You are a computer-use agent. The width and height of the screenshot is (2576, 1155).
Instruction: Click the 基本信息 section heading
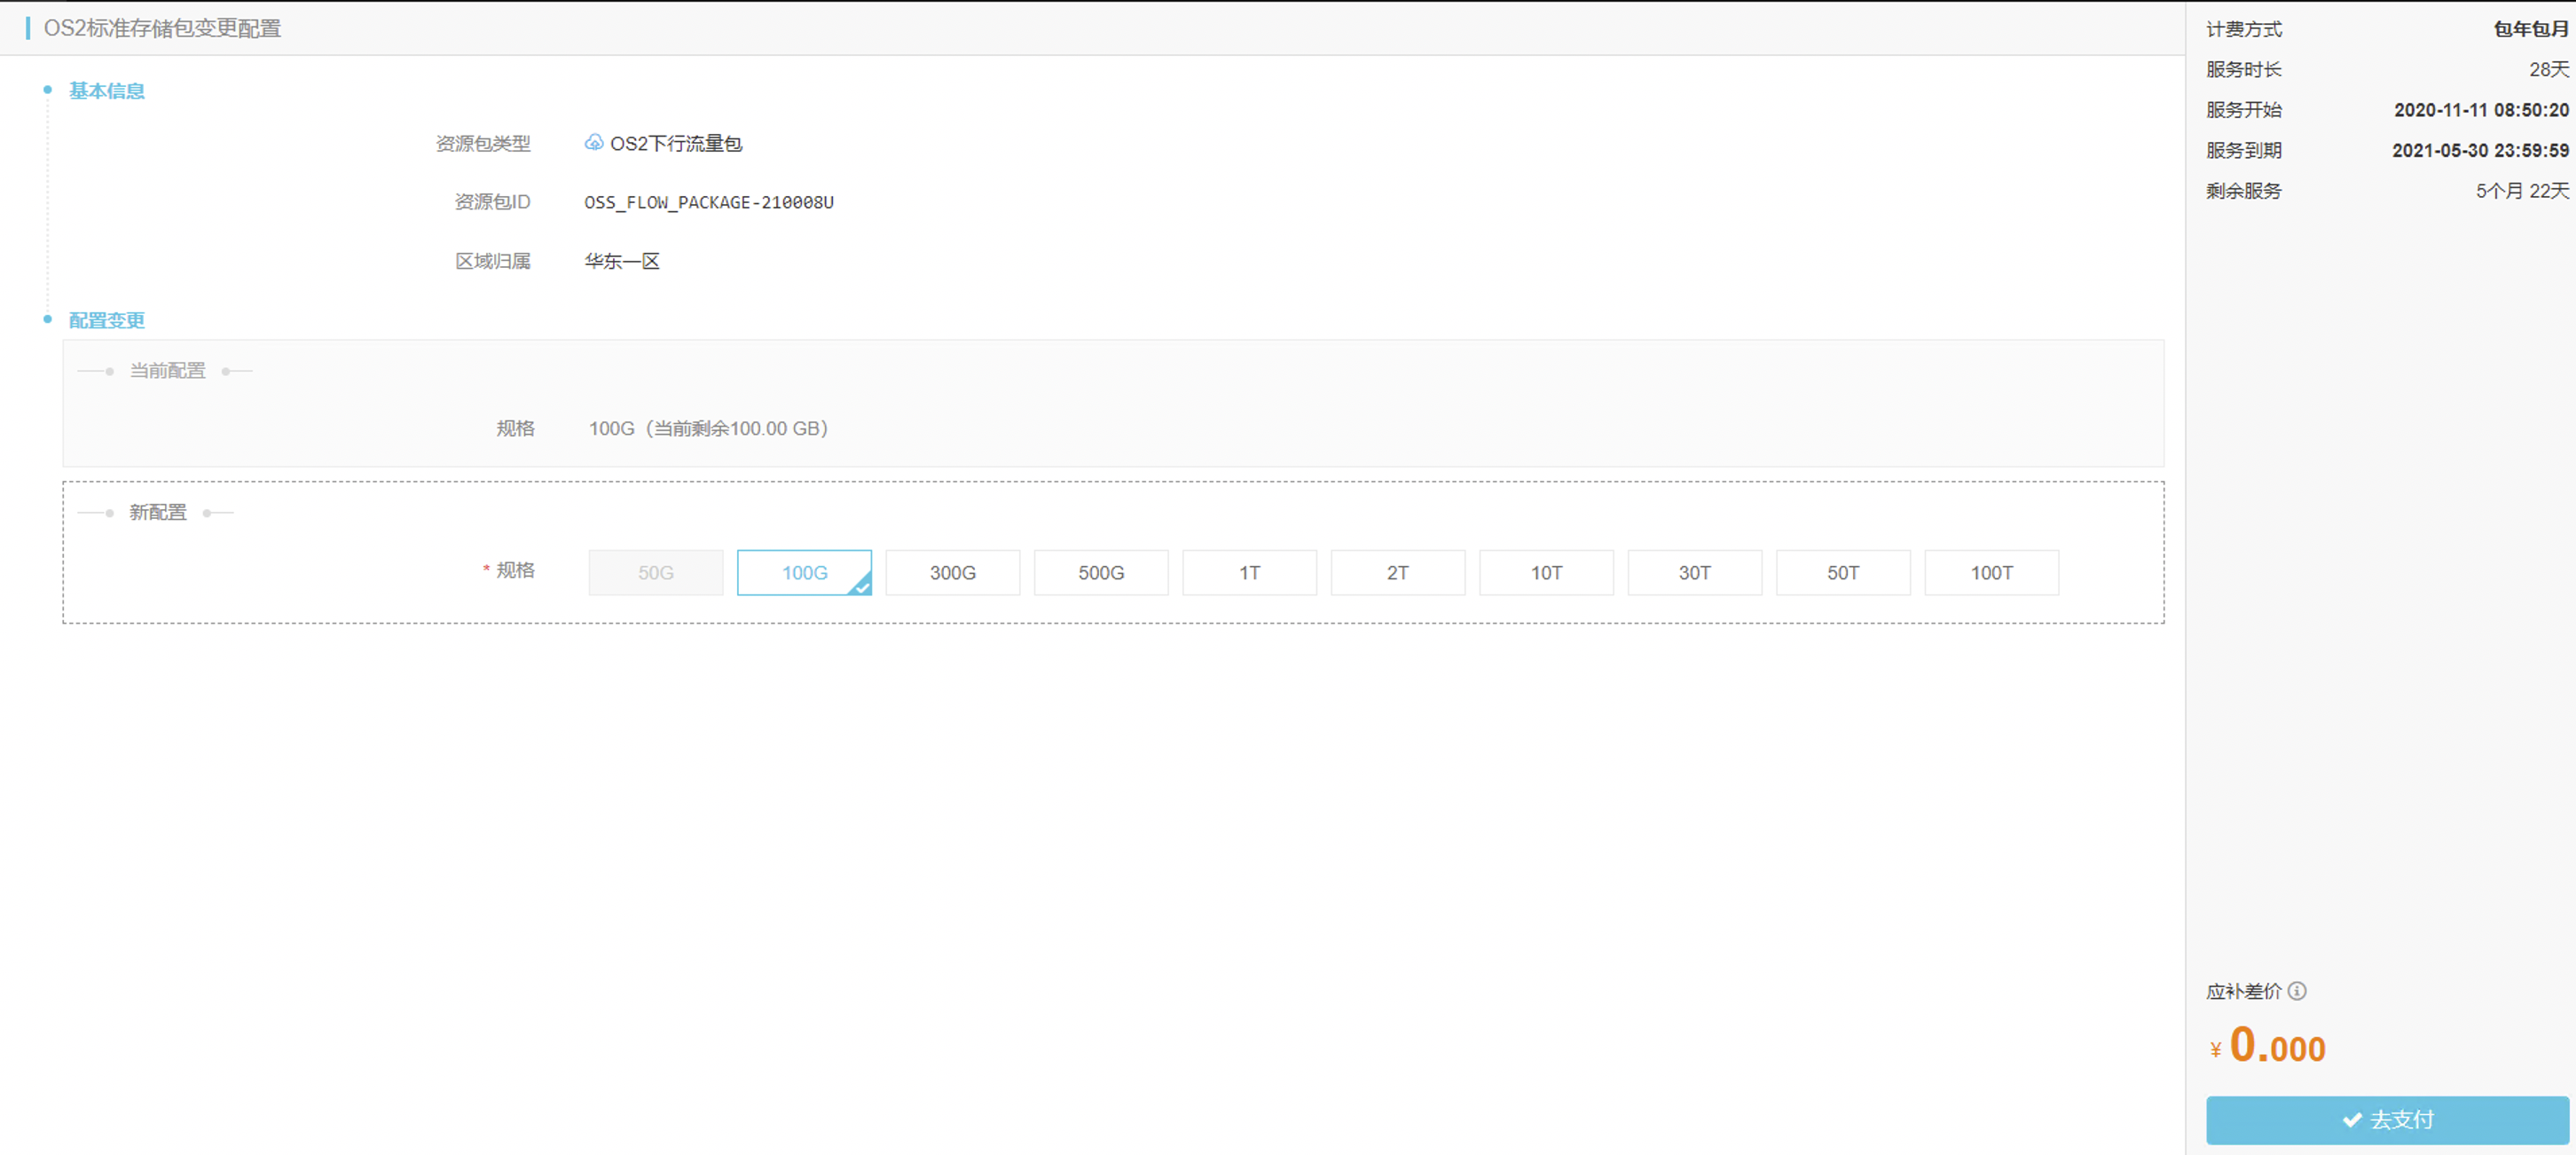click(107, 91)
